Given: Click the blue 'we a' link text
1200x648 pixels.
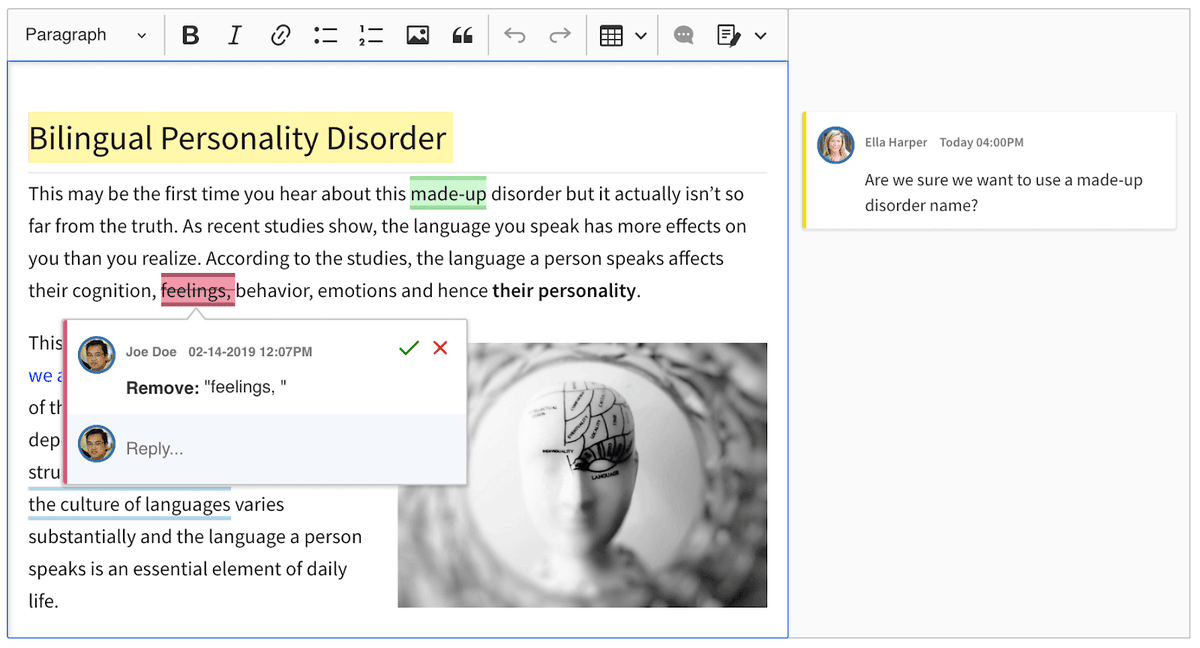Looking at the screenshot, I should [46, 376].
